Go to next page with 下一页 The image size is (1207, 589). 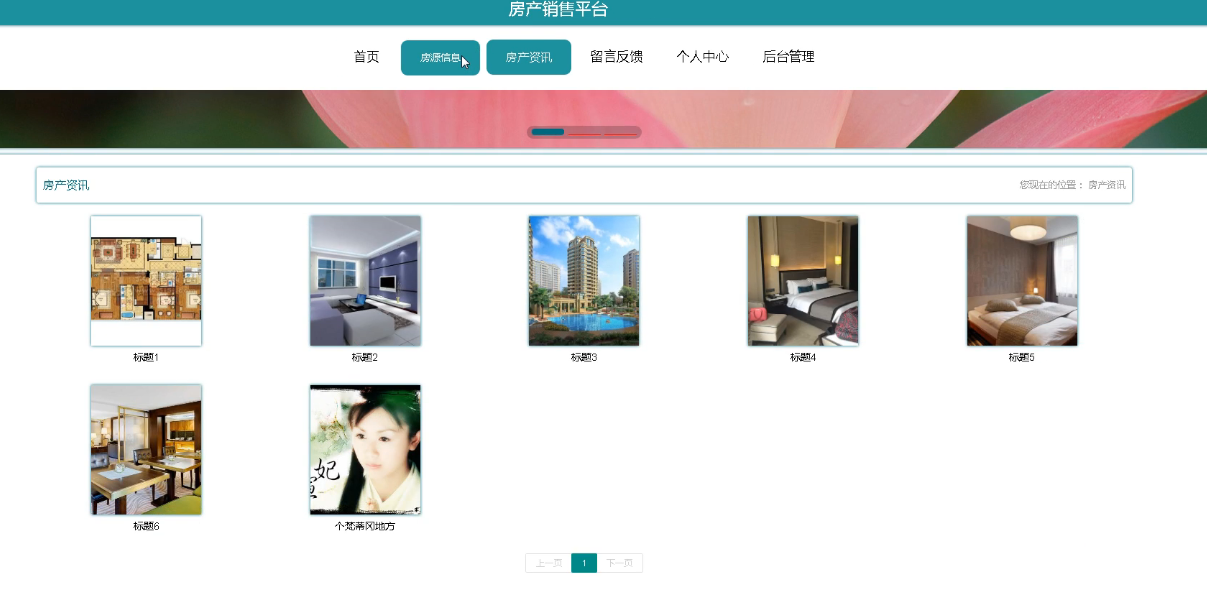click(620, 563)
